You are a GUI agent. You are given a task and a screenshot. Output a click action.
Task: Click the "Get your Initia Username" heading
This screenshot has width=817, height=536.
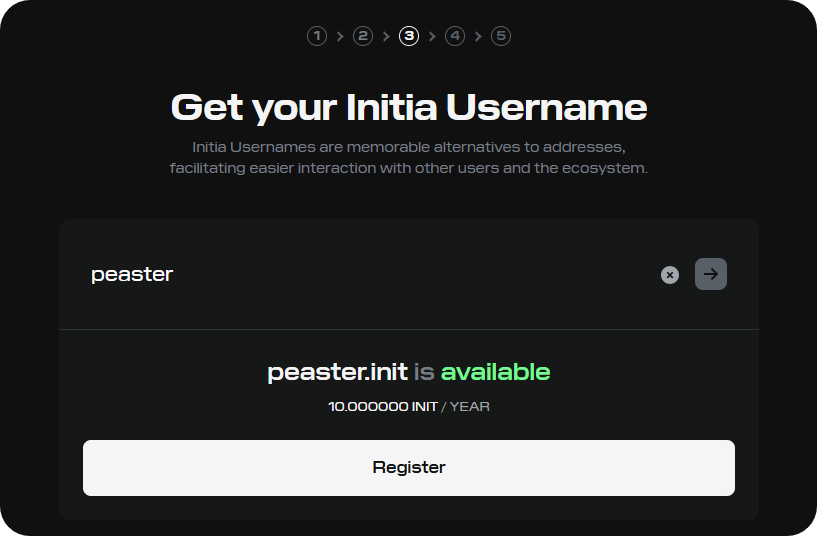point(409,107)
